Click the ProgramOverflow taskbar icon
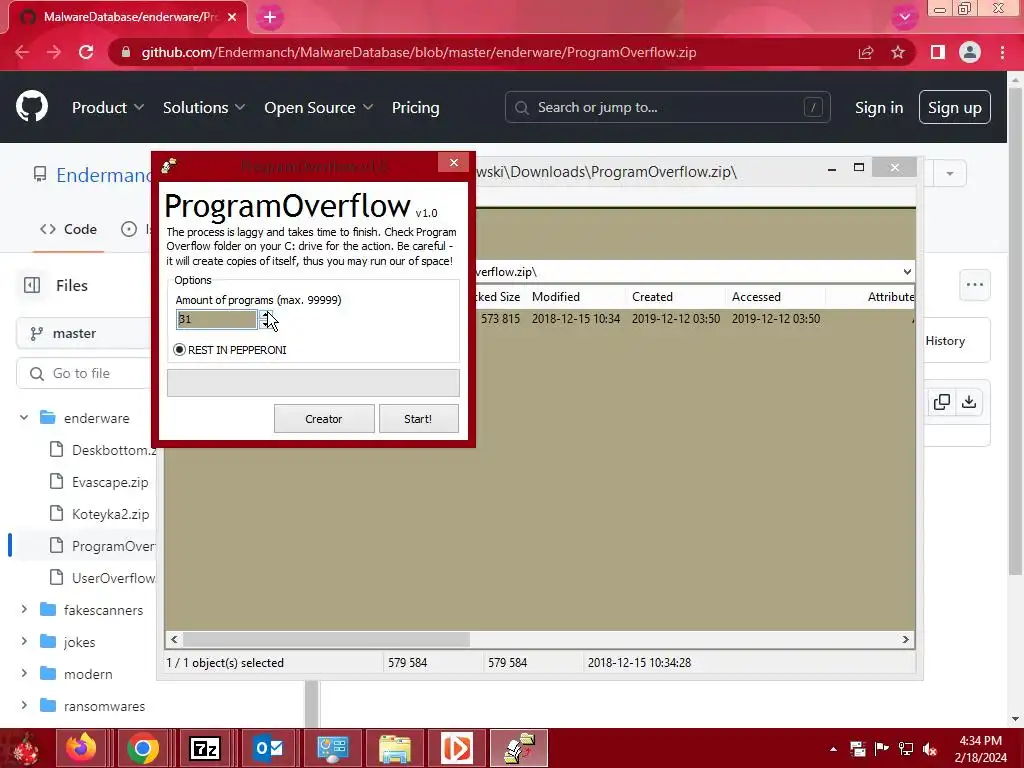The height and width of the screenshot is (768, 1024). pyautogui.click(x=519, y=748)
